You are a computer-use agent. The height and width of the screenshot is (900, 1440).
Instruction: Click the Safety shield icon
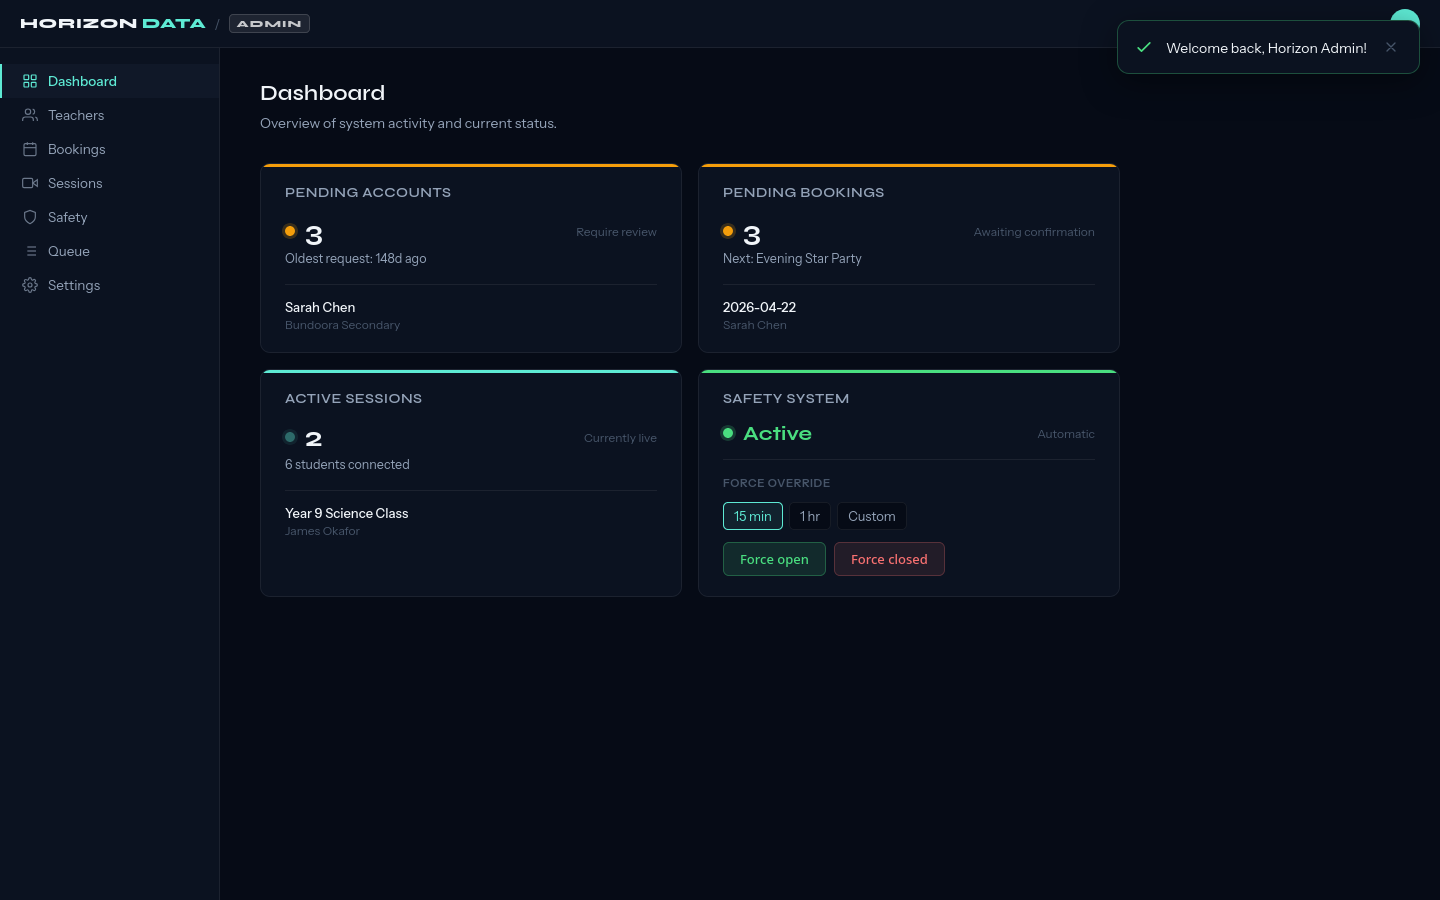[x=30, y=217]
